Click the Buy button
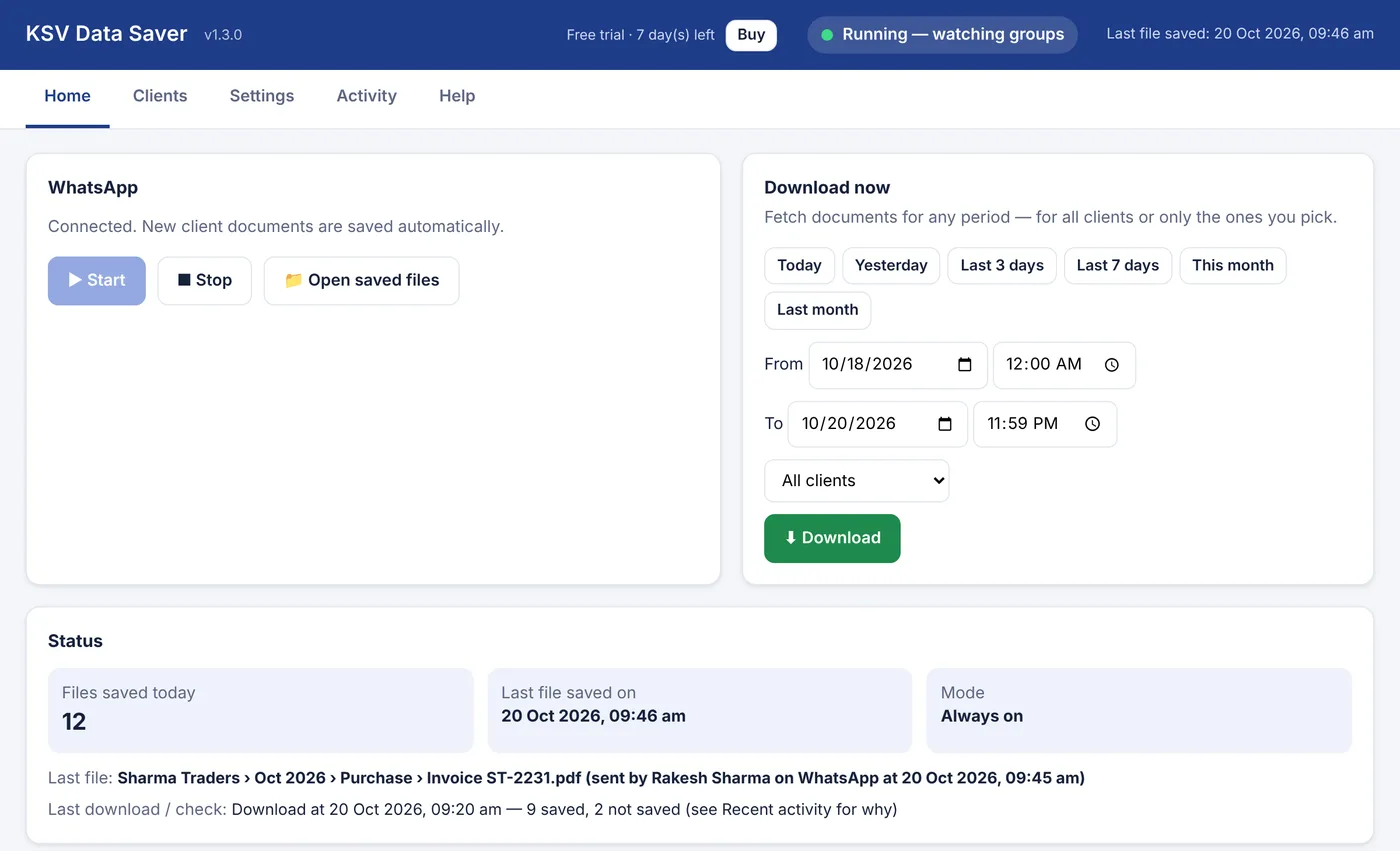1400x851 pixels. [751, 35]
